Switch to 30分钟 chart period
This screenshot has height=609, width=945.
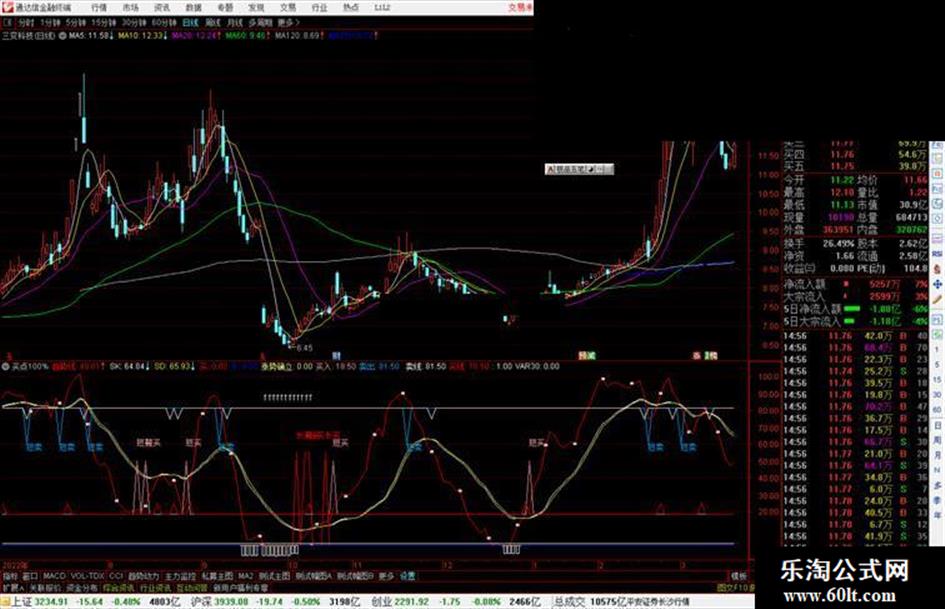(x=133, y=23)
